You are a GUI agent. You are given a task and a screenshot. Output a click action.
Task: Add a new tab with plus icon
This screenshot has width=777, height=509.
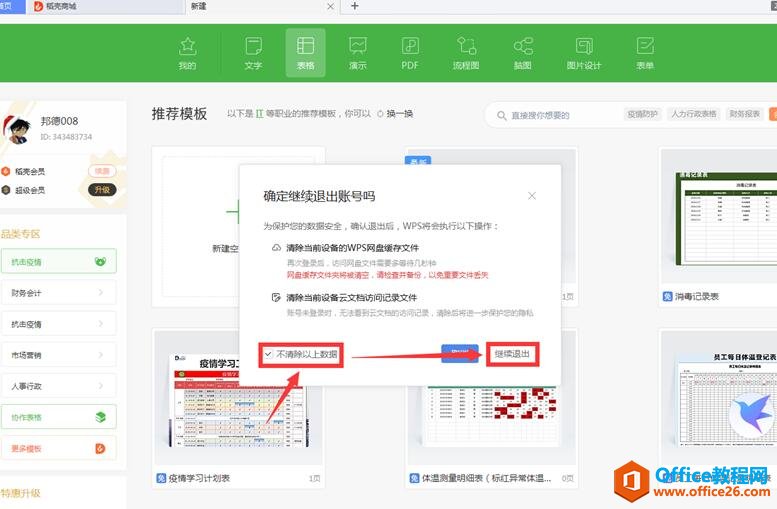click(x=355, y=6)
